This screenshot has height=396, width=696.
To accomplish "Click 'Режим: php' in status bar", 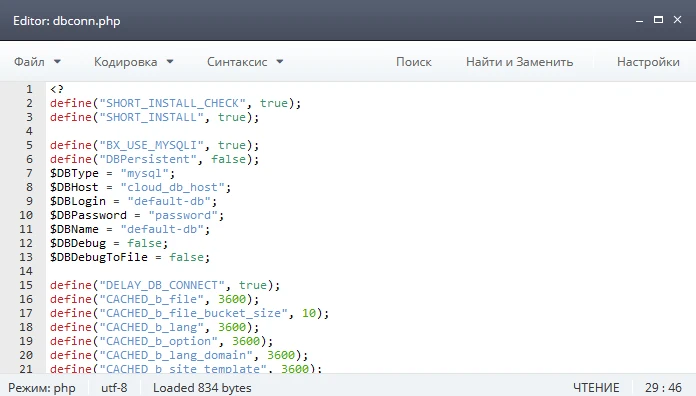I will pyautogui.click(x=42, y=388).
